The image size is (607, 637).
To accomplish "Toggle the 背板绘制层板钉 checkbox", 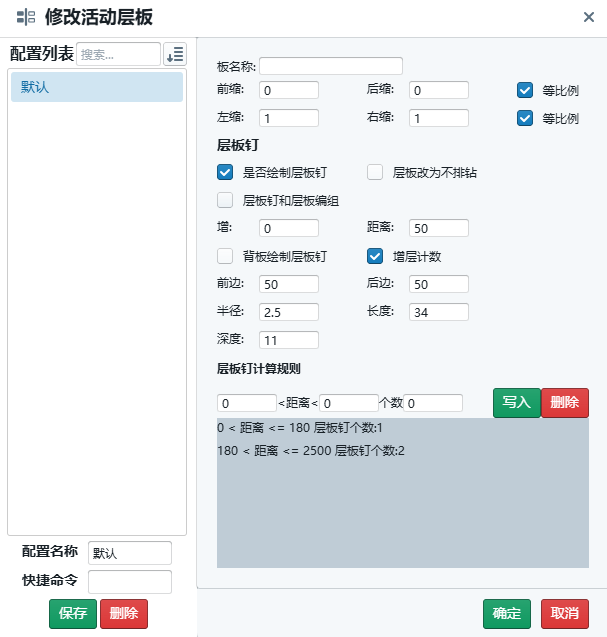I will point(225,256).
